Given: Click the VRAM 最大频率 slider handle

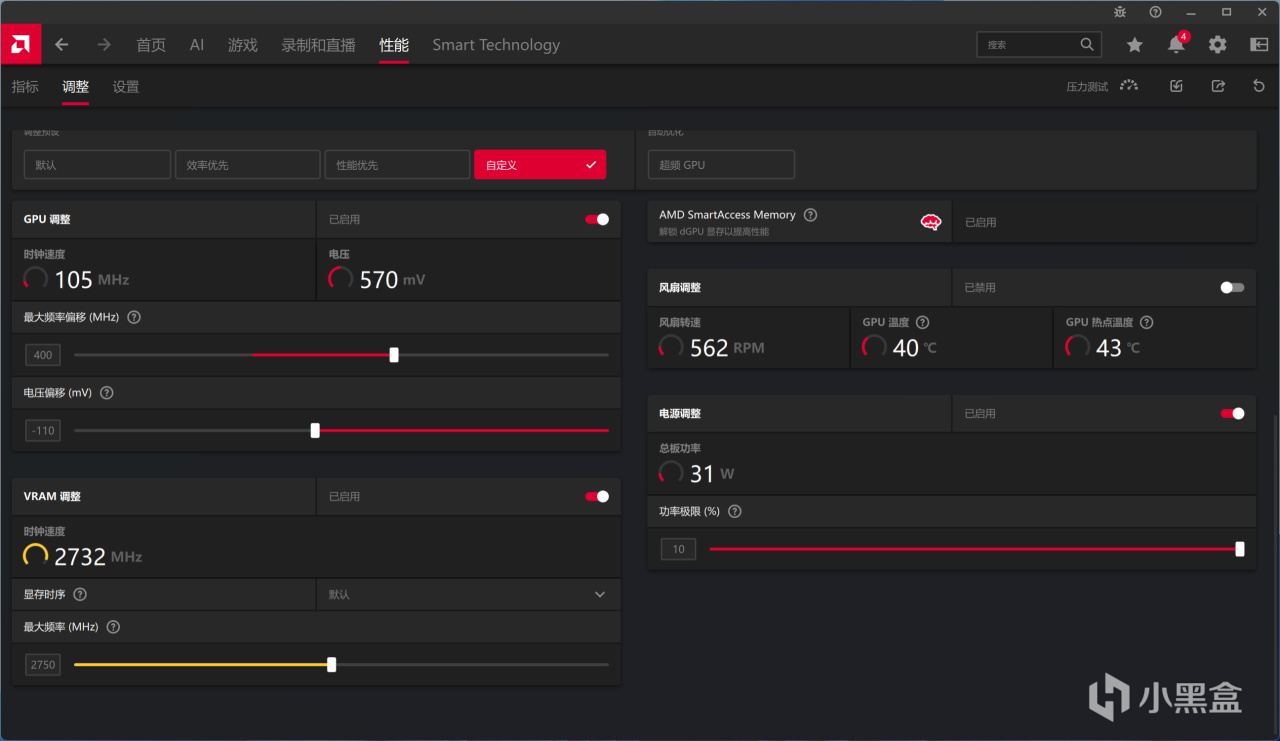Looking at the screenshot, I should click(332, 664).
